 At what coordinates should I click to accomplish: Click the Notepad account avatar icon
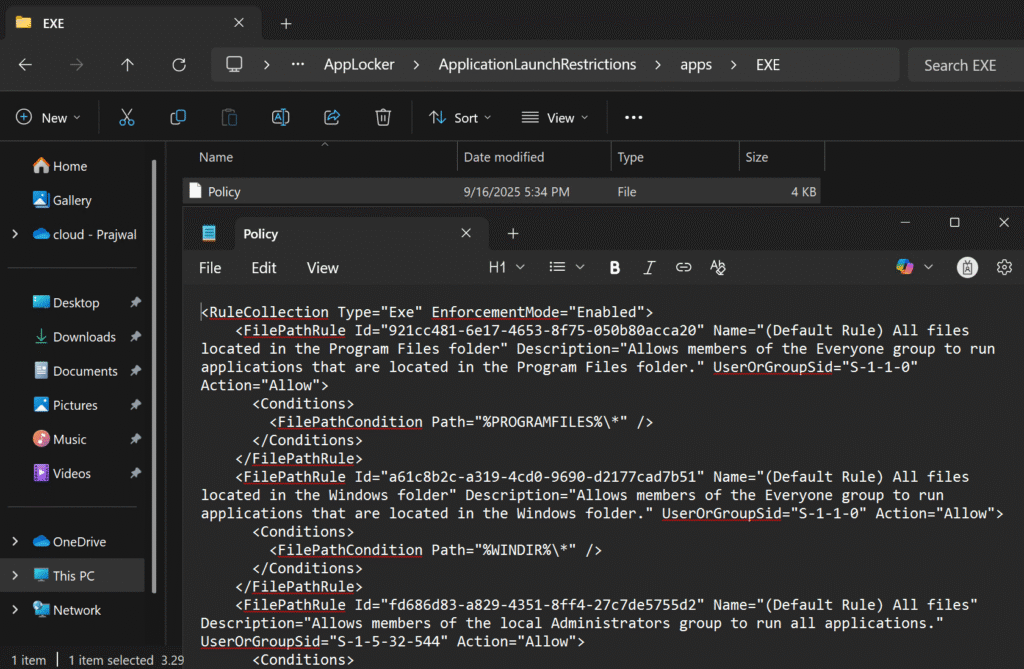pos(967,267)
